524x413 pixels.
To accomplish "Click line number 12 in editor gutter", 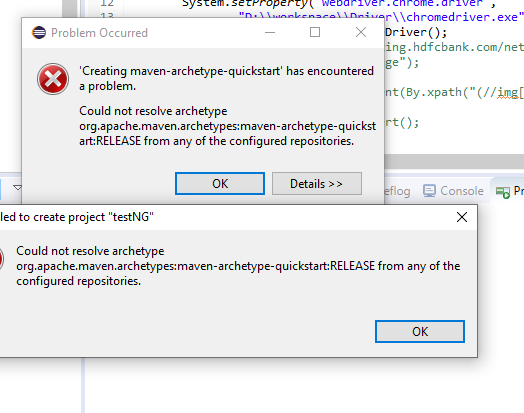I will point(107,3).
